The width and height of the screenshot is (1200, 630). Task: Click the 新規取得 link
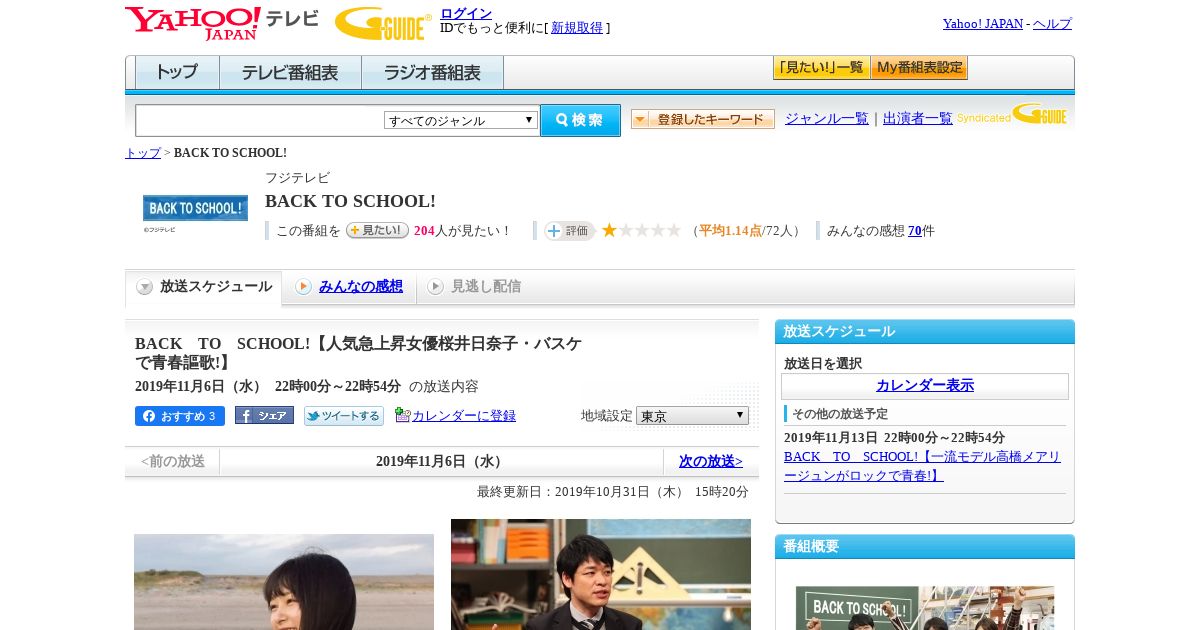click(x=577, y=28)
